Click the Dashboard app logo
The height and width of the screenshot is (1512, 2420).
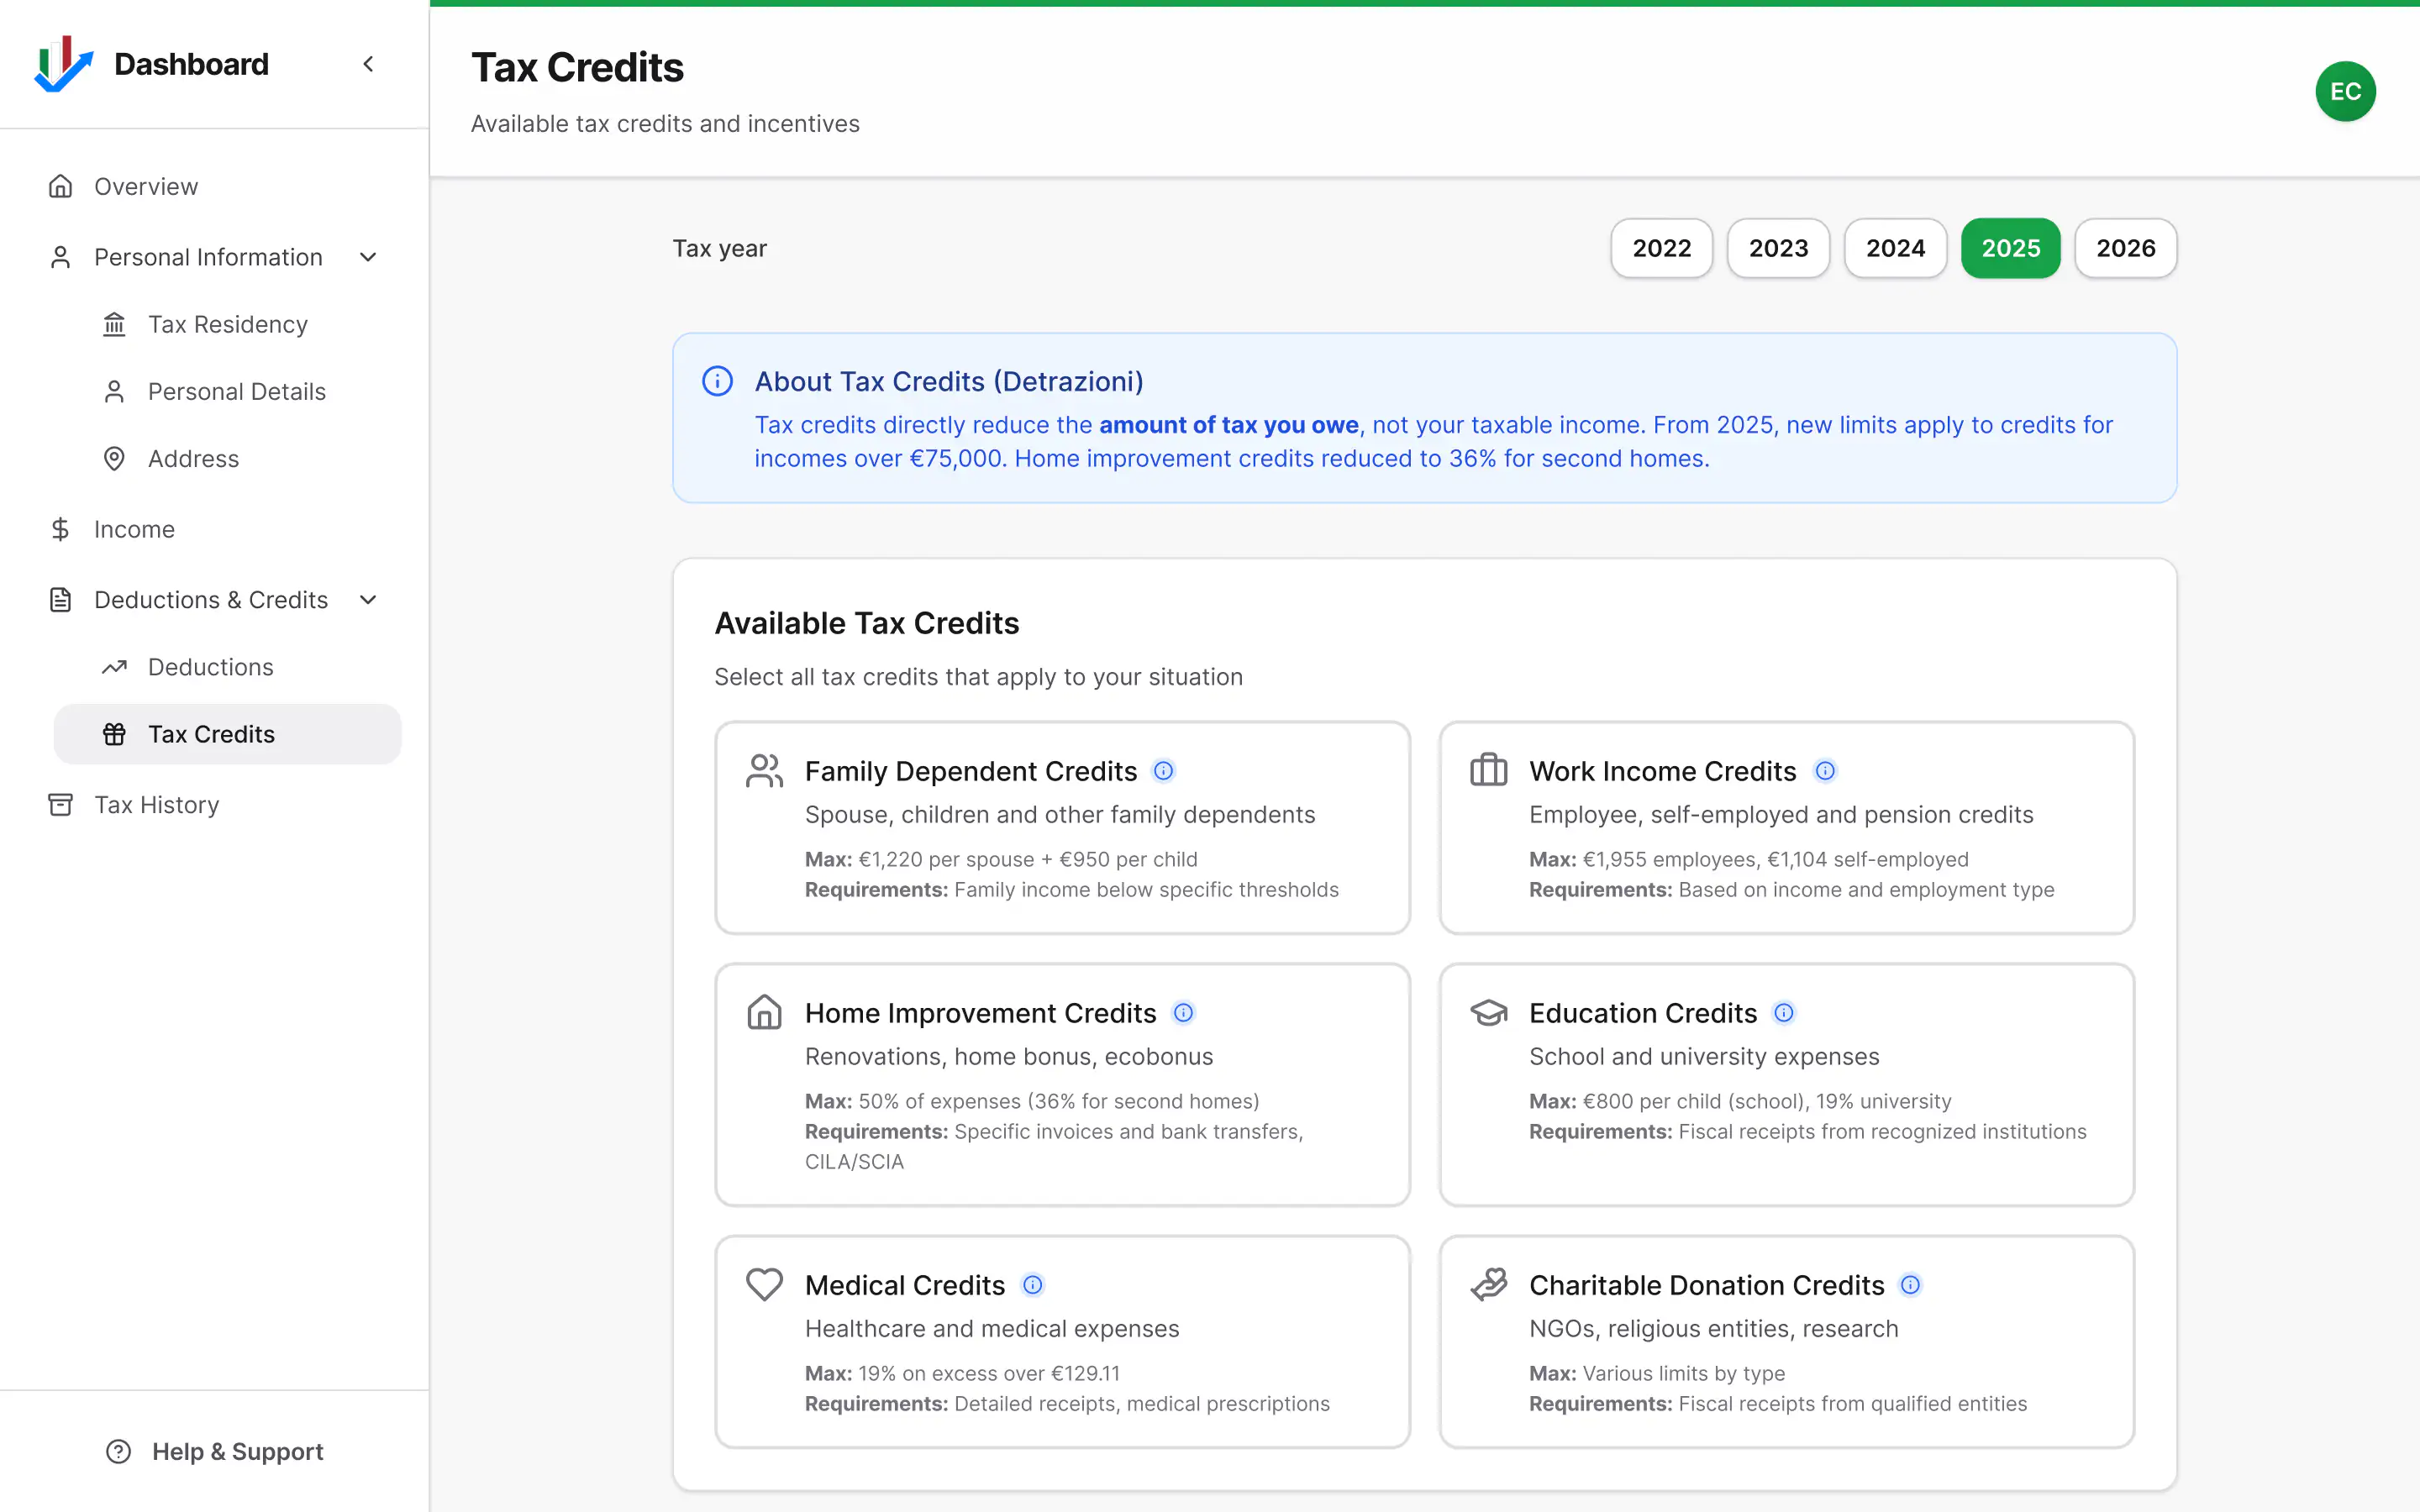click(x=62, y=63)
